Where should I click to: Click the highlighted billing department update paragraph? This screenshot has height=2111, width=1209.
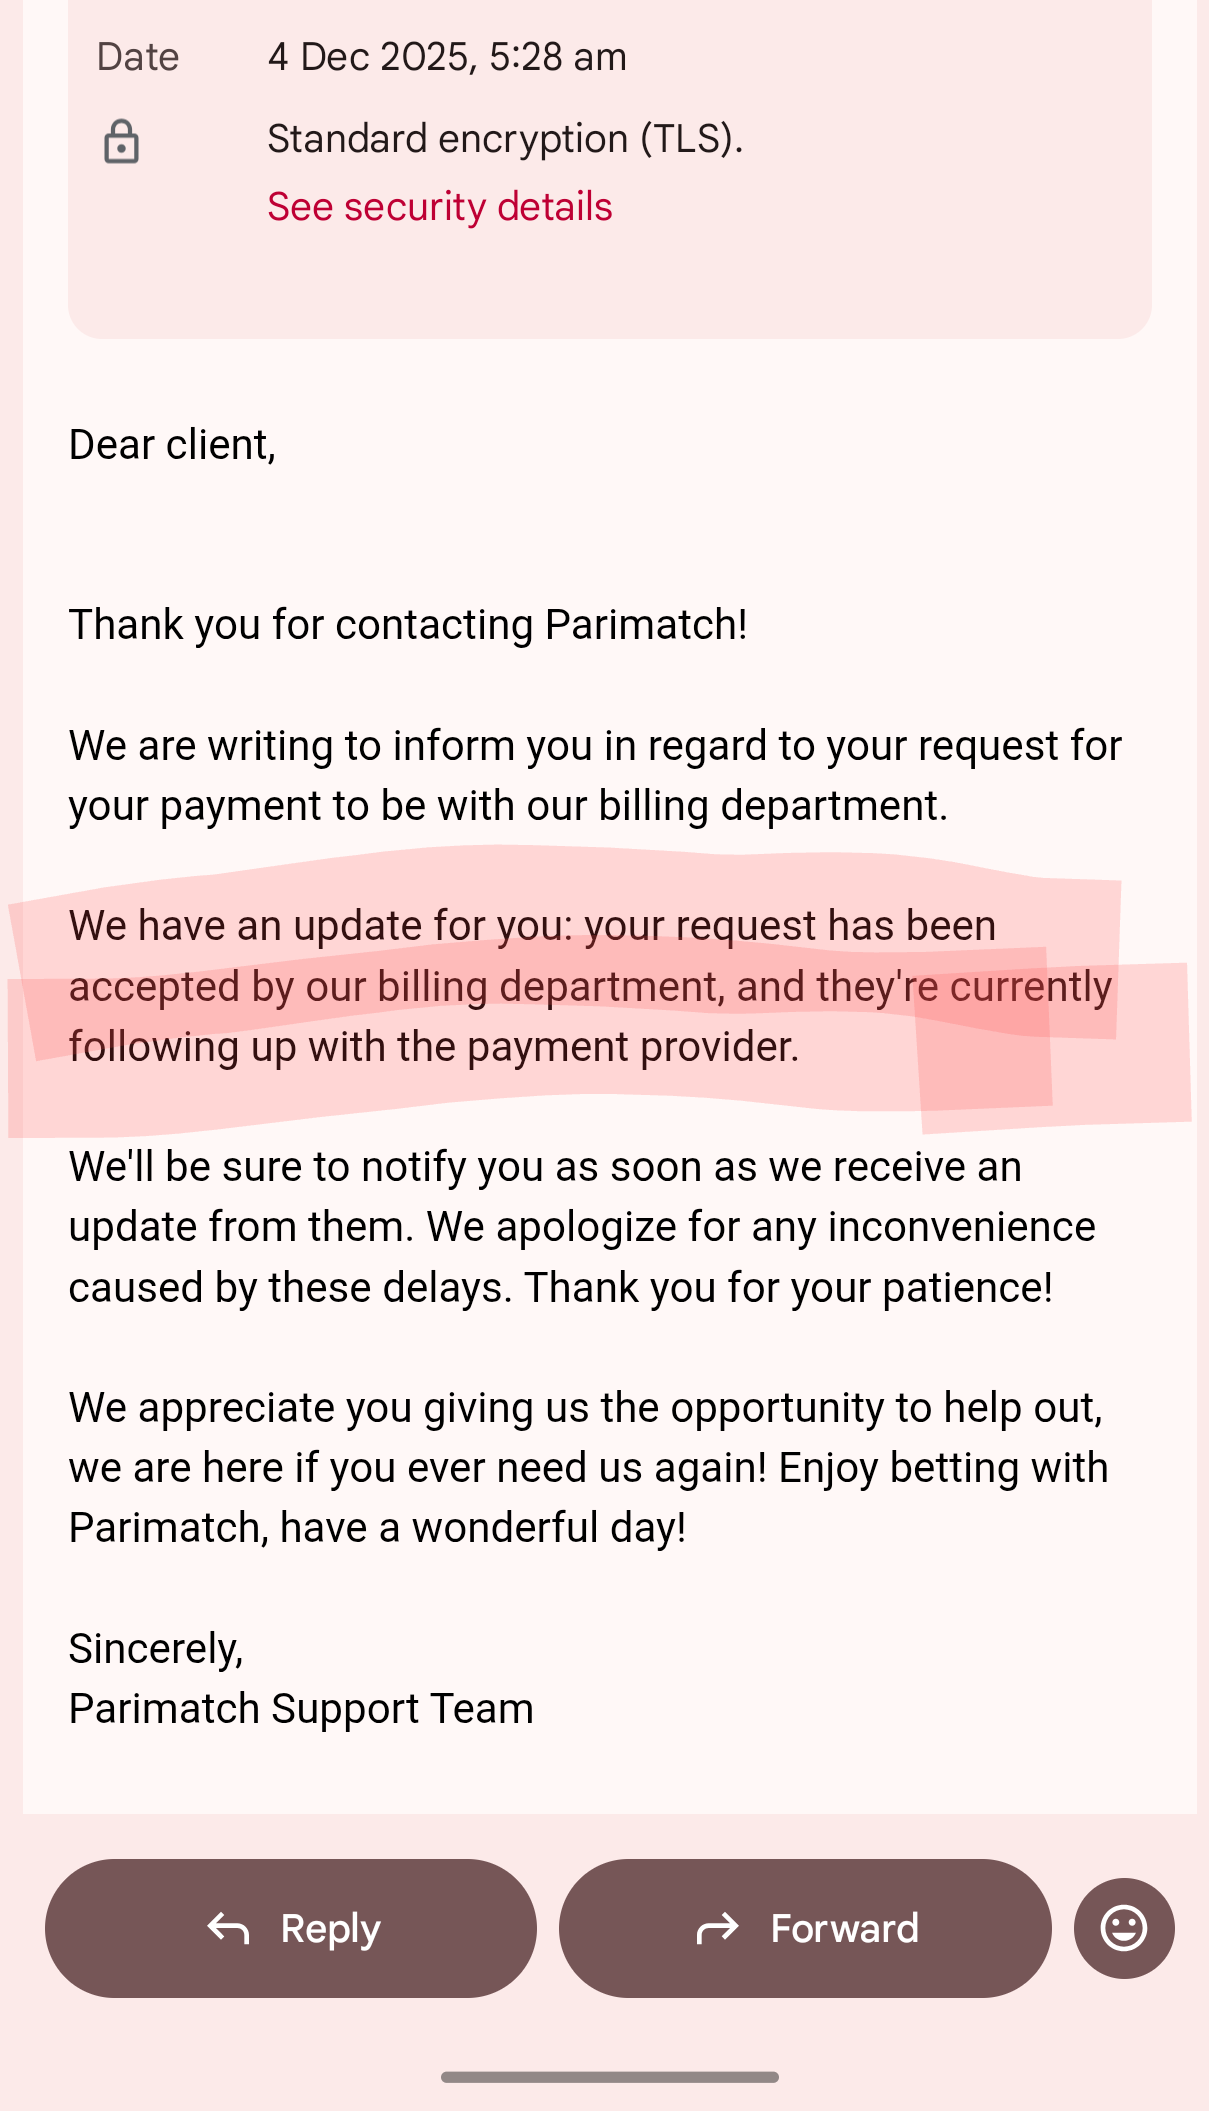590,987
